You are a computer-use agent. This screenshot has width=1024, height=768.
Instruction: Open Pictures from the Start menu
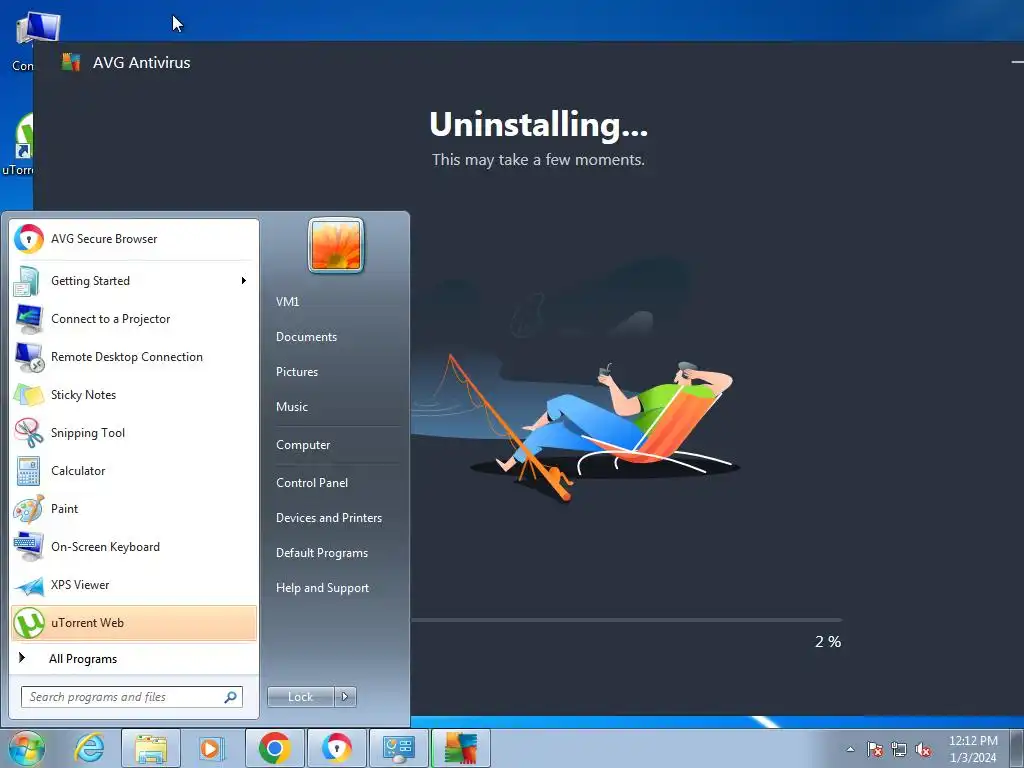[x=297, y=372]
